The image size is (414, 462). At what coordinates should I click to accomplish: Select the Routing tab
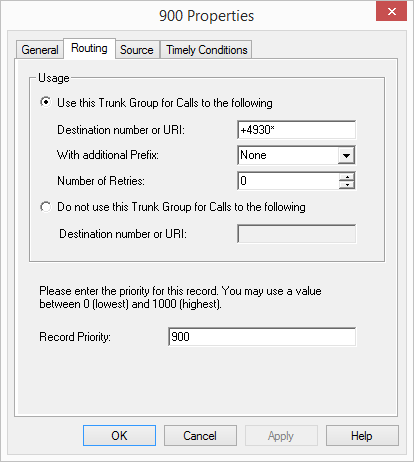point(89,48)
